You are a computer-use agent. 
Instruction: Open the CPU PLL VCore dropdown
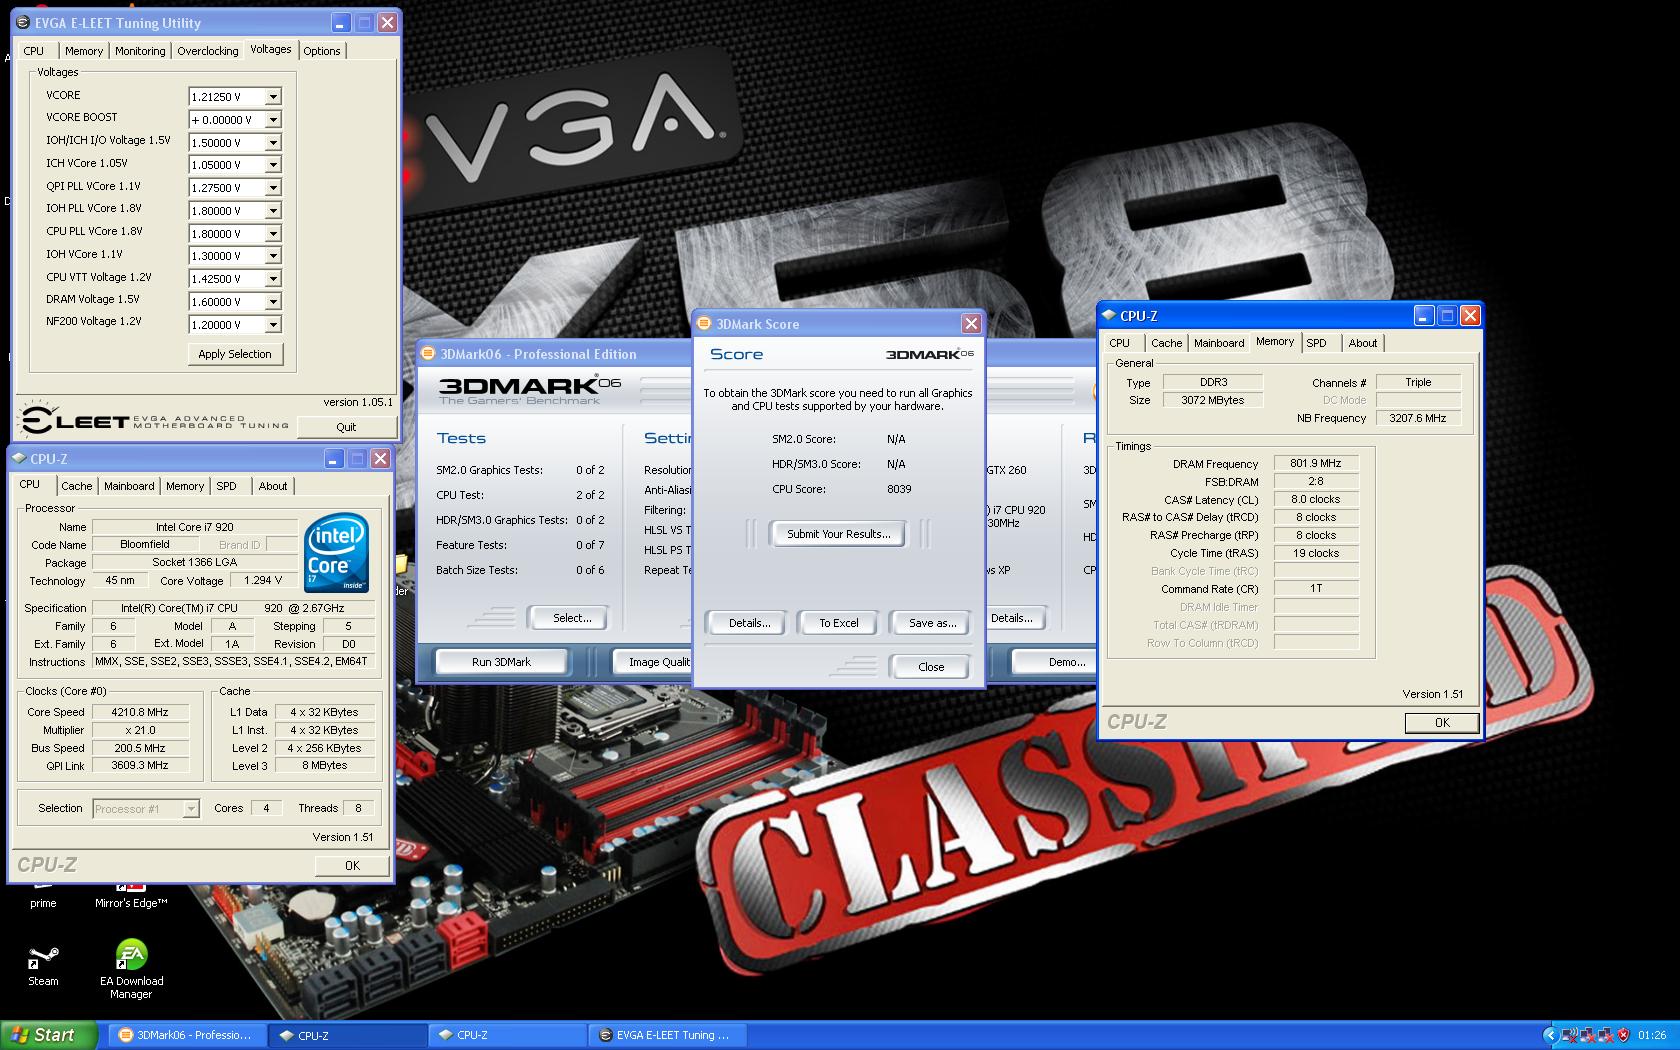coord(273,234)
